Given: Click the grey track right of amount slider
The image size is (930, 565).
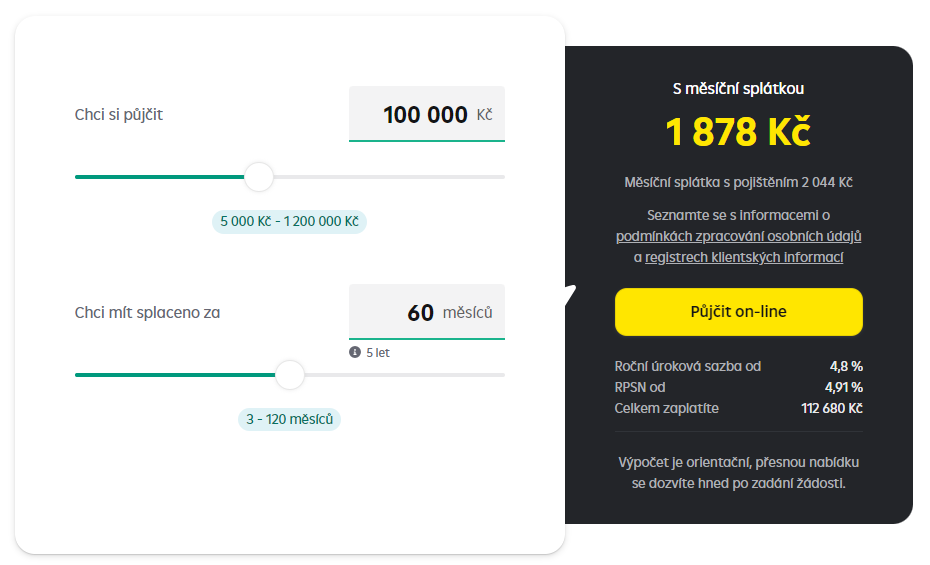Looking at the screenshot, I should pyautogui.click(x=389, y=177).
